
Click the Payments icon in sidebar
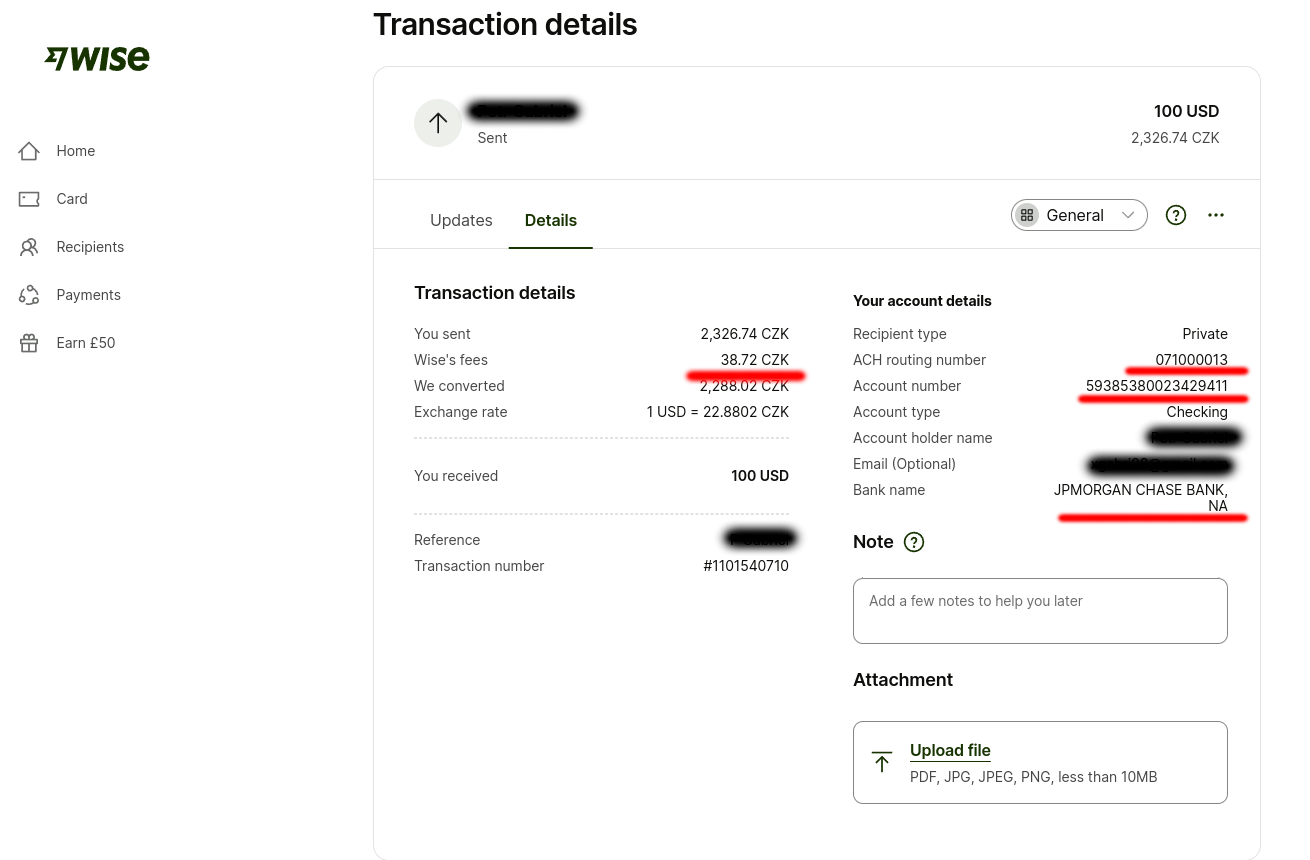tap(29, 295)
